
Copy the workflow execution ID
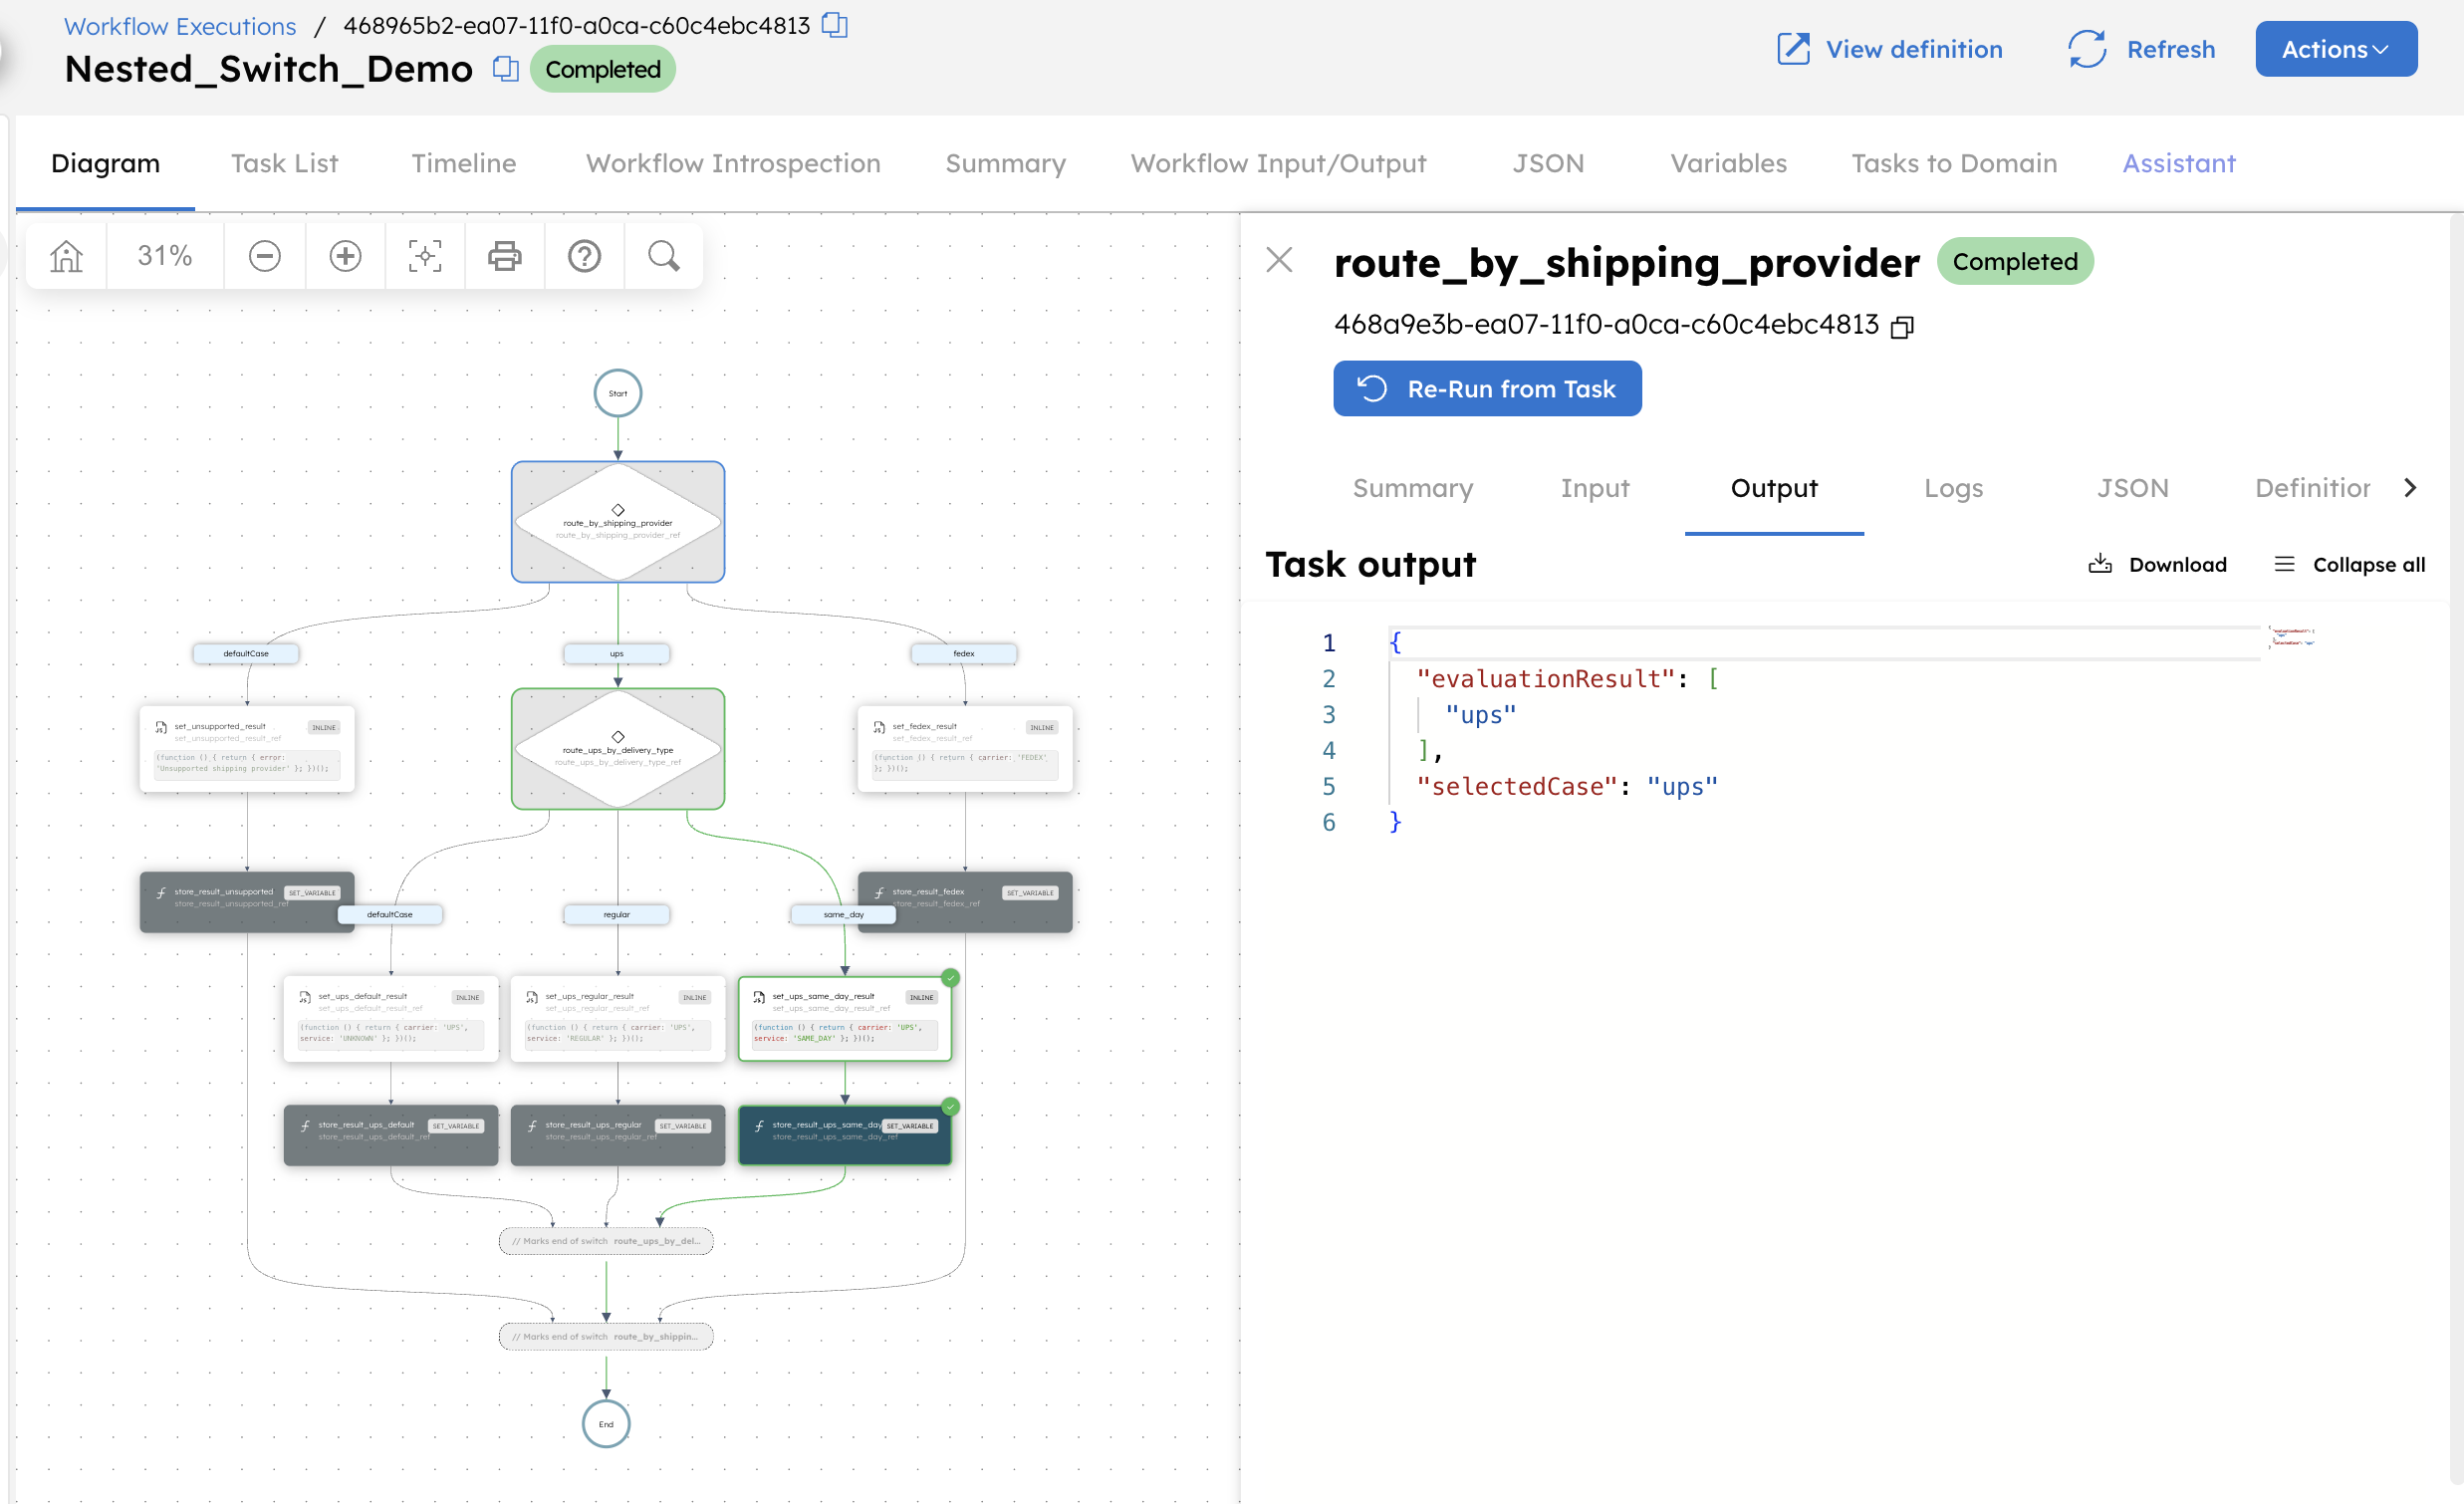click(835, 25)
